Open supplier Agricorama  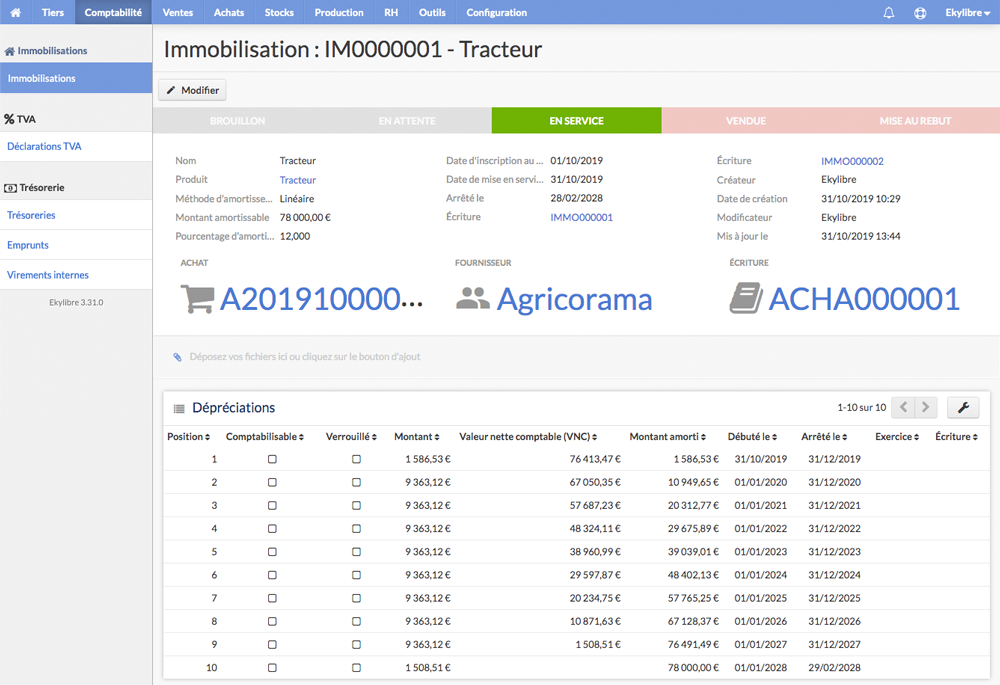[x=574, y=298]
